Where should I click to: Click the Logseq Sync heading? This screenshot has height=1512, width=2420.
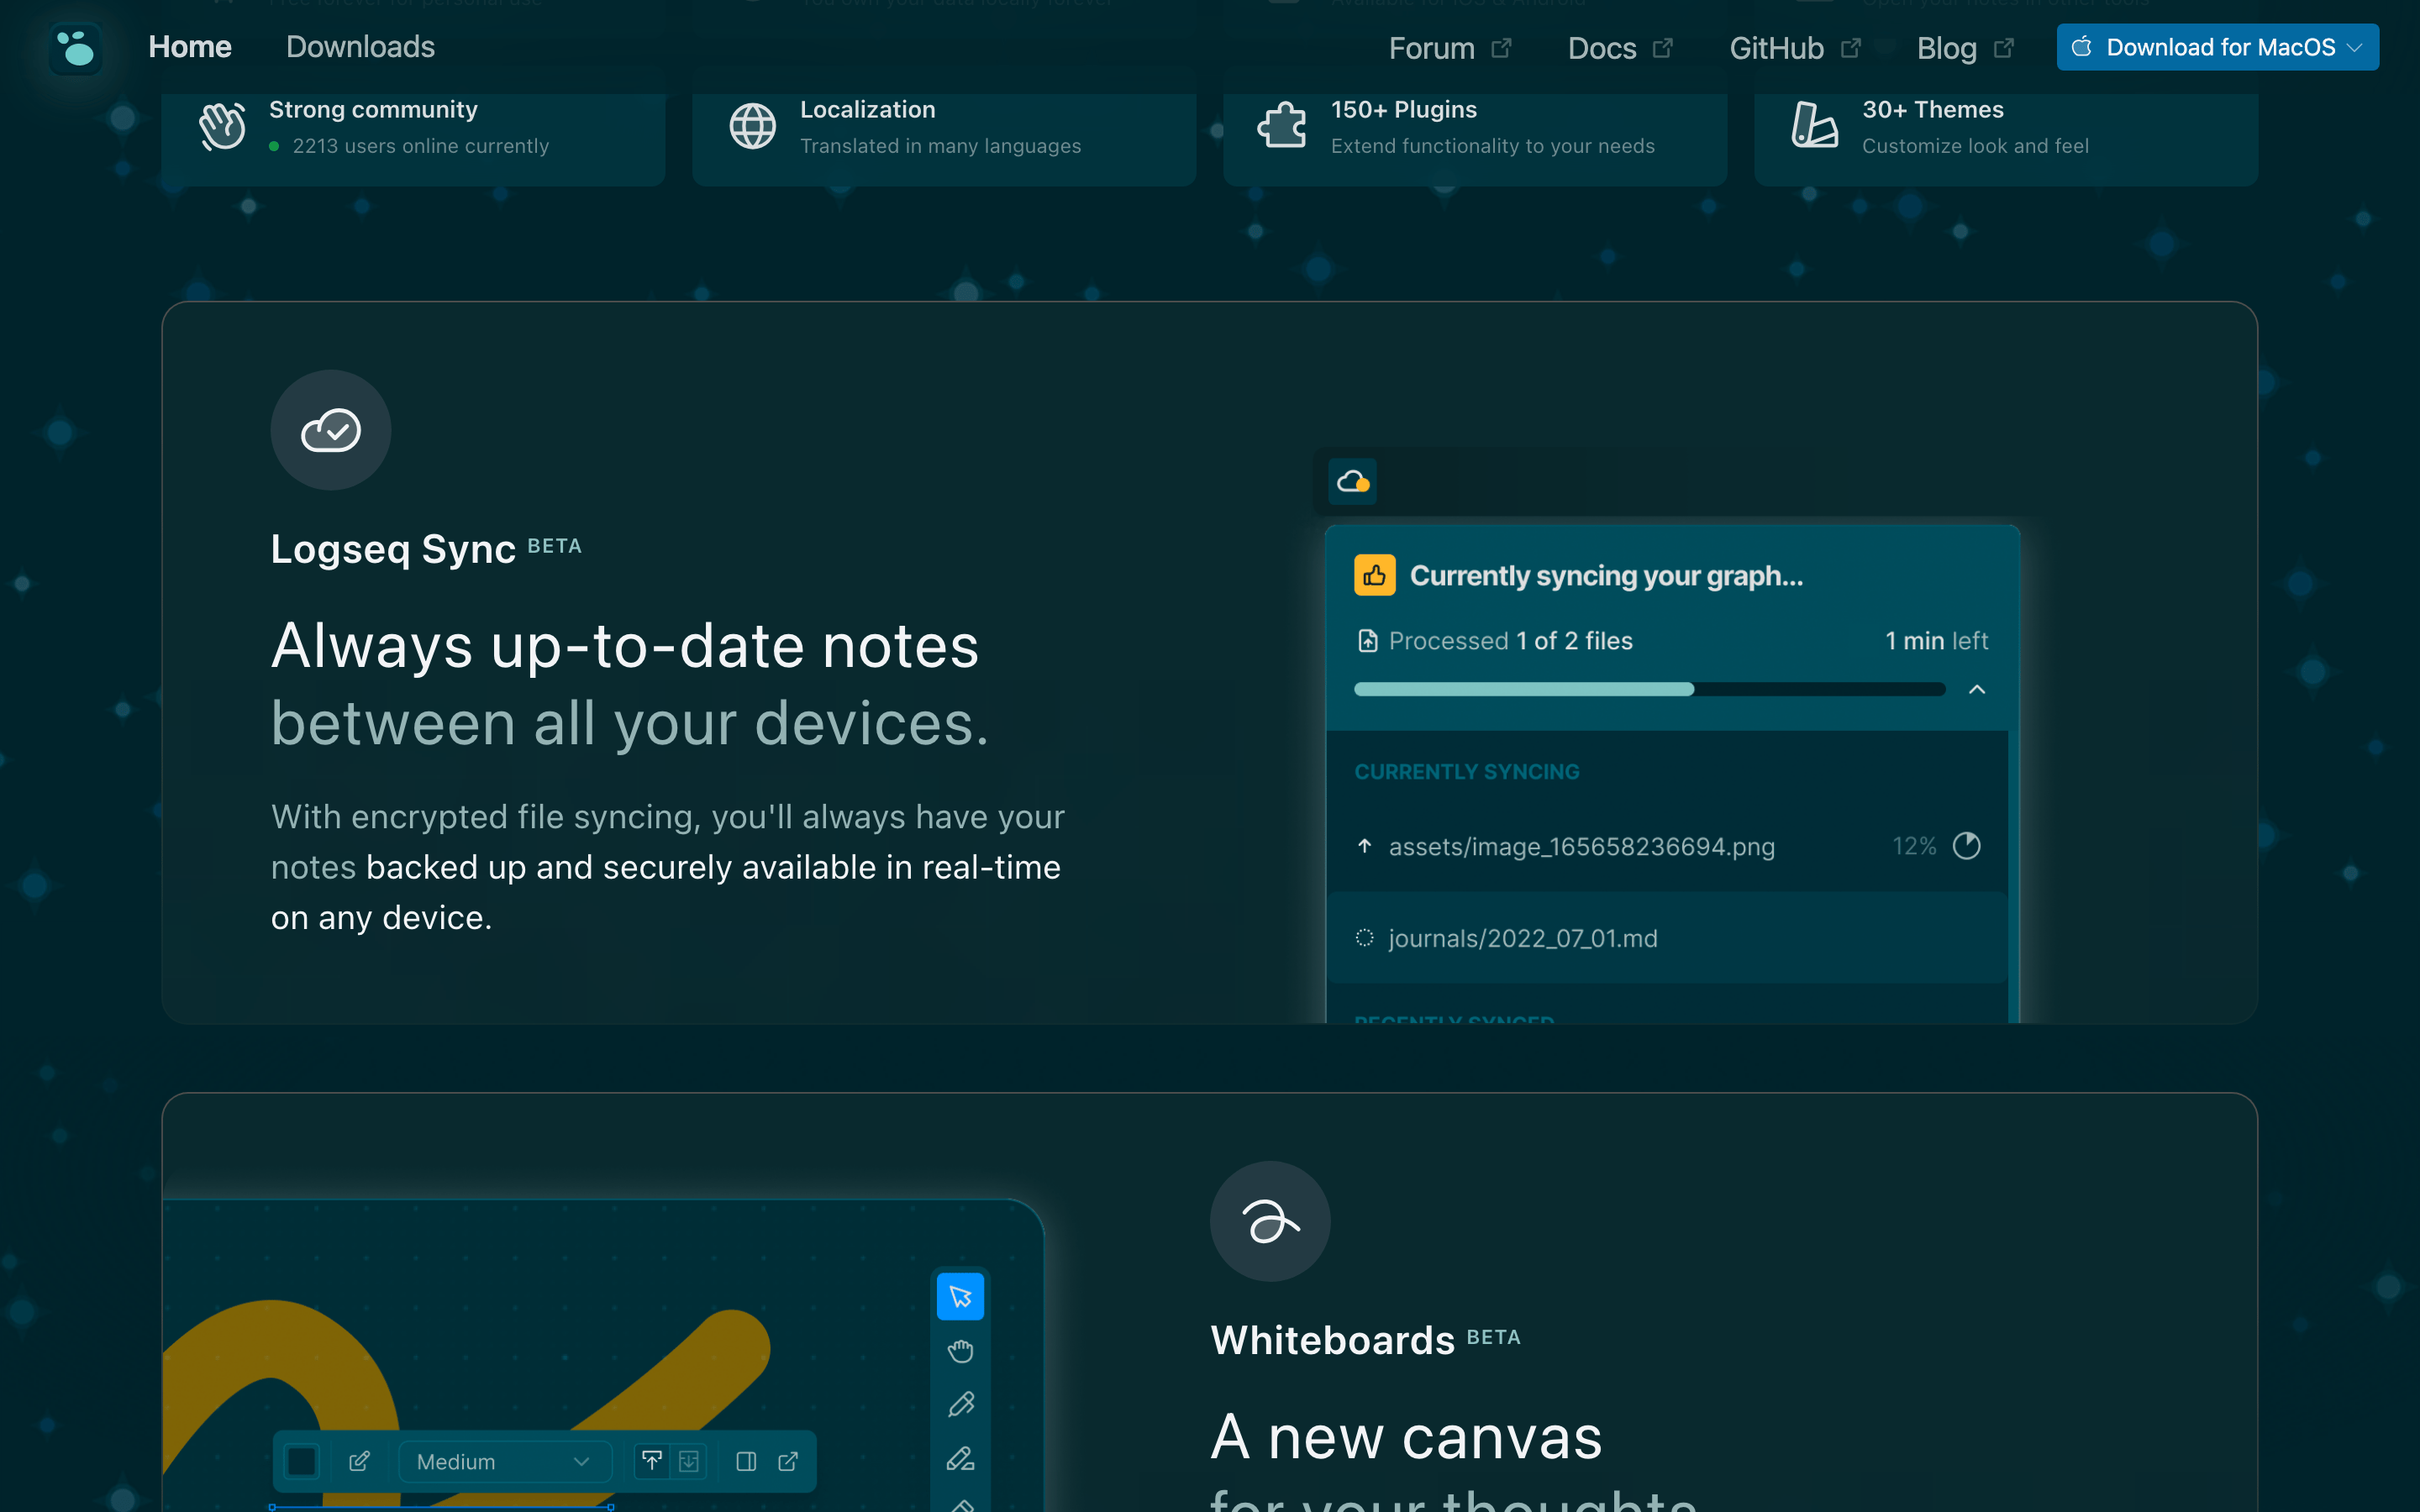[x=393, y=549]
